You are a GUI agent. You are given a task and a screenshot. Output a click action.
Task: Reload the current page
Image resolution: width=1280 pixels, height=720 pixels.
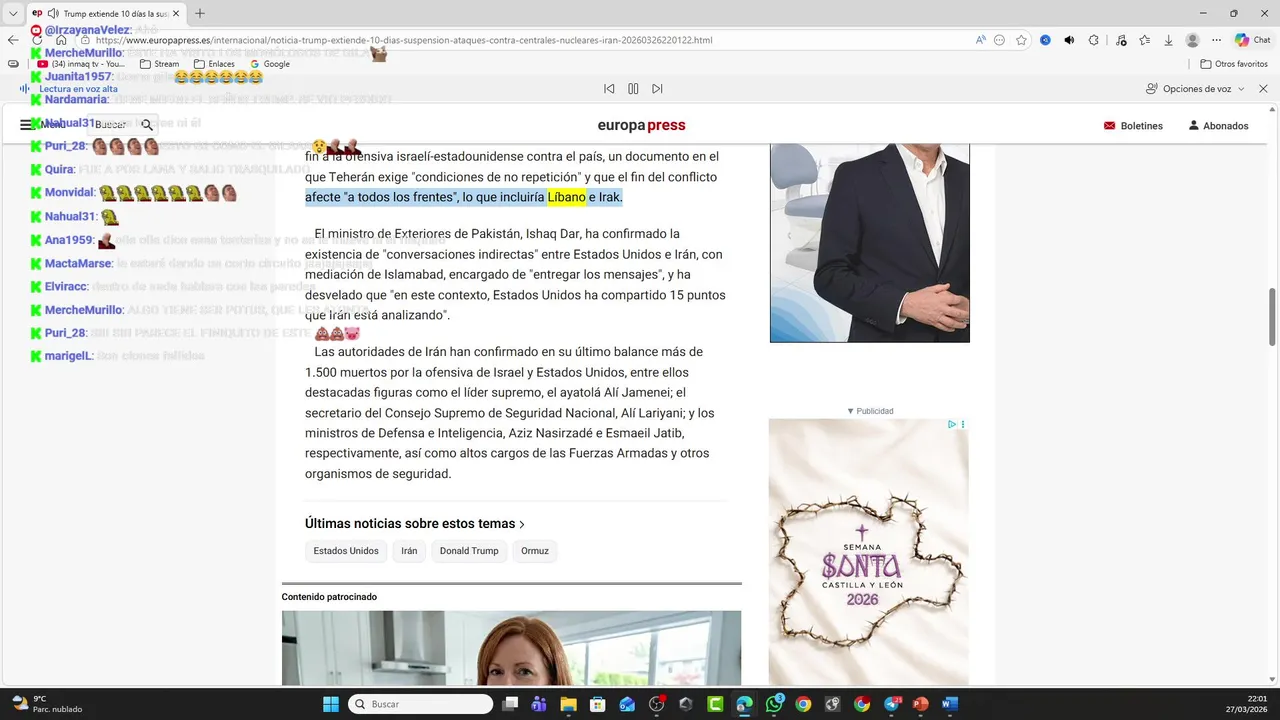pos(37,40)
